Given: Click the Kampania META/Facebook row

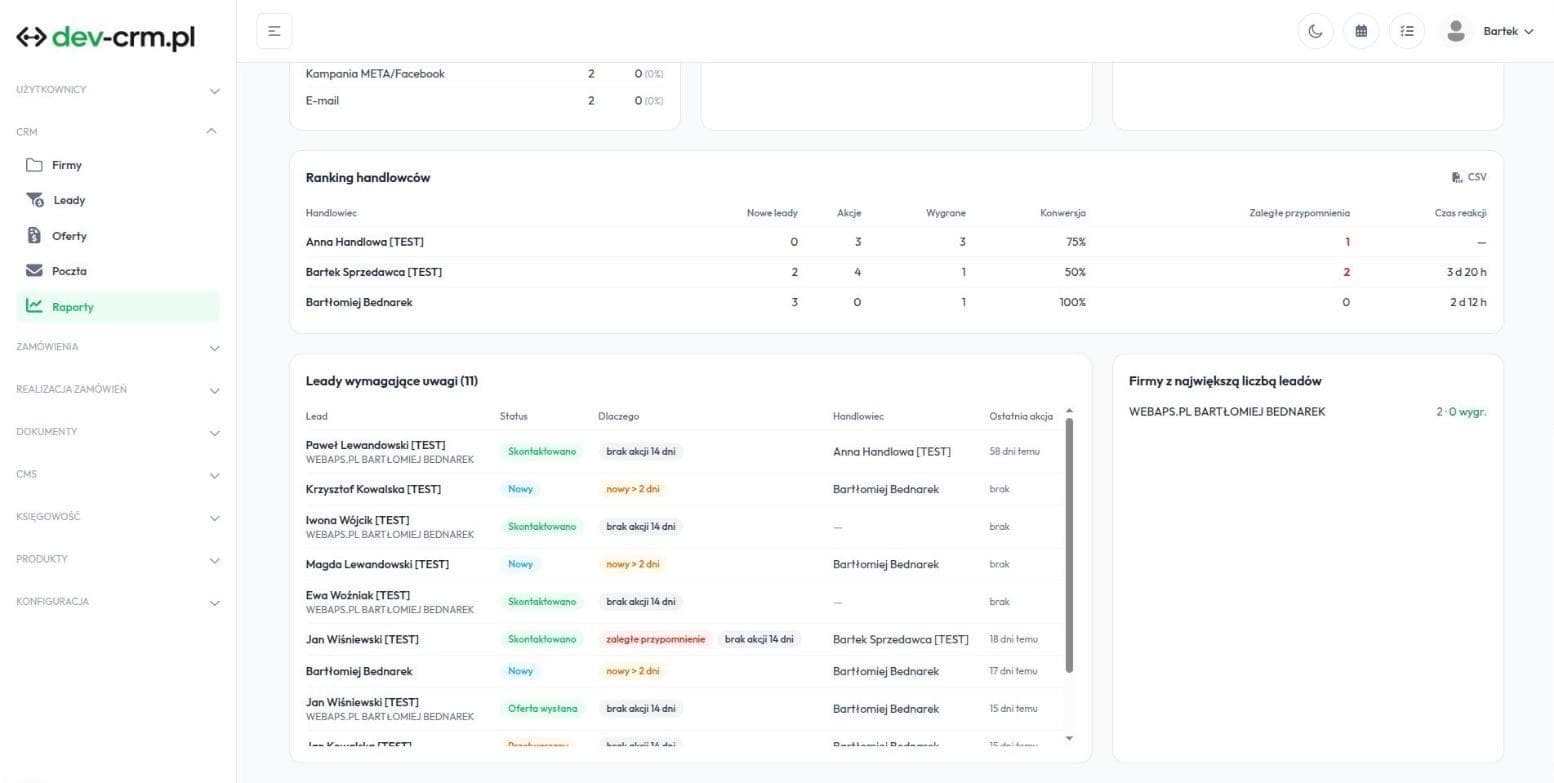Looking at the screenshot, I should pos(485,74).
